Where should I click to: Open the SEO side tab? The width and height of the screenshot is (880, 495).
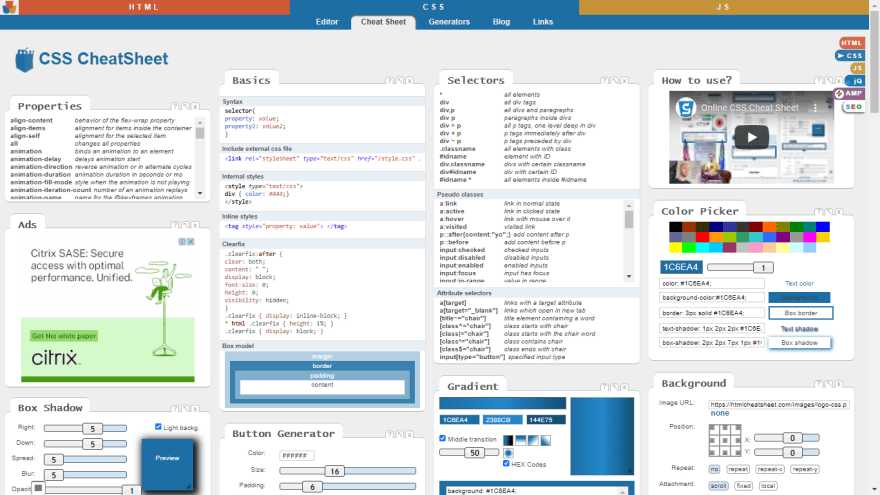[x=853, y=107]
